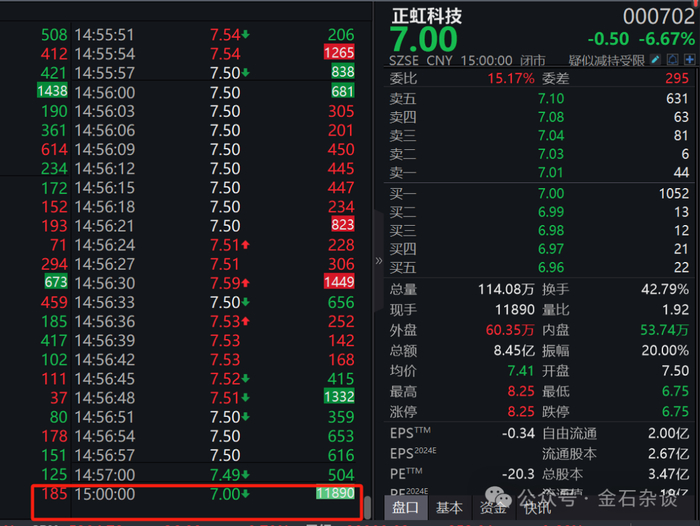Click the 总股本 value 3.47亿
Viewport: 700px width, 526px height.
[669, 474]
